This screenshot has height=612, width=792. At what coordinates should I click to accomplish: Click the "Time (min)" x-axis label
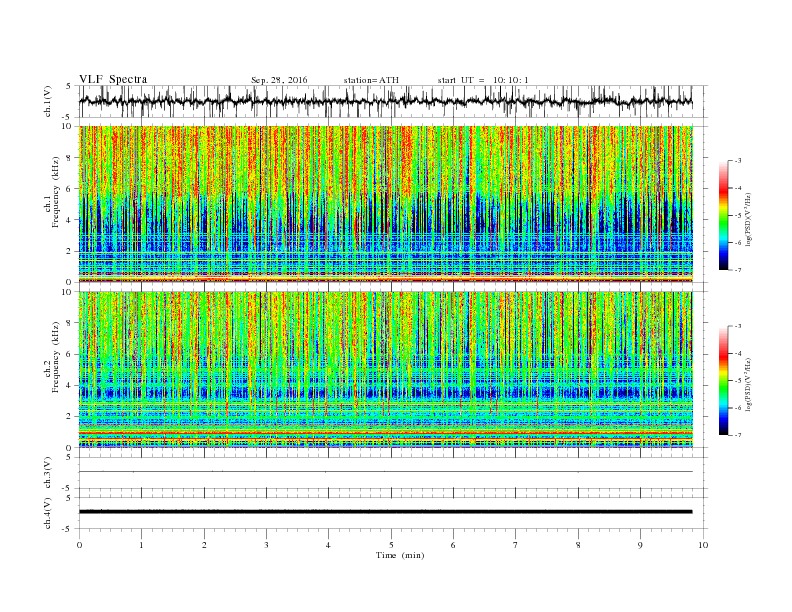(x=400, y=555)
